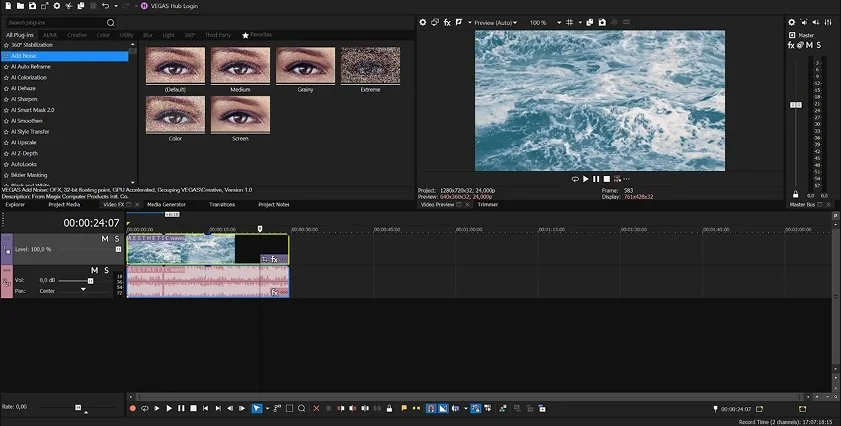Solo the audio track with S
The image size is (841, 426).
106,270
